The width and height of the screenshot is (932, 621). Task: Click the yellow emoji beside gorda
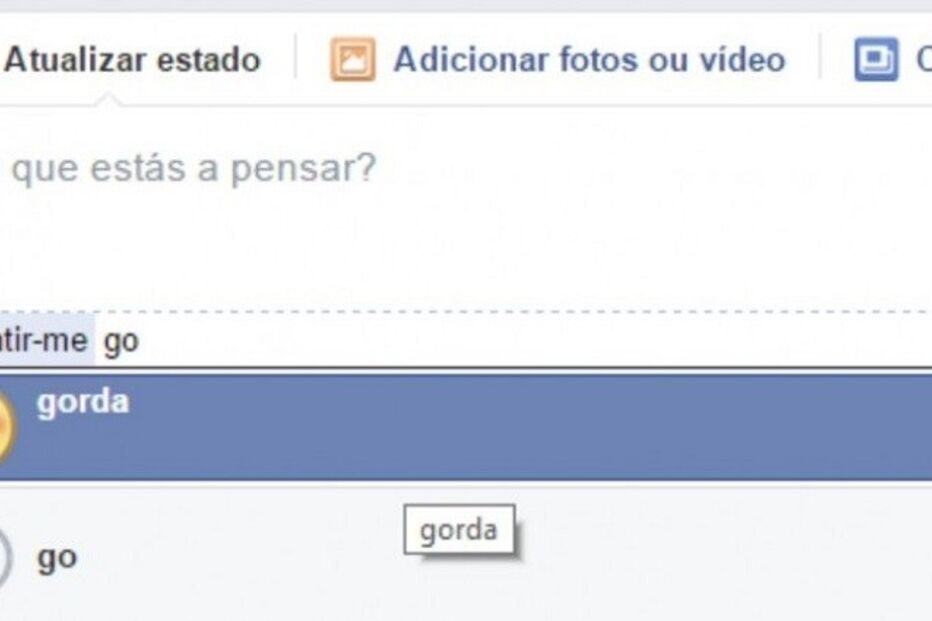pos(6,426)
